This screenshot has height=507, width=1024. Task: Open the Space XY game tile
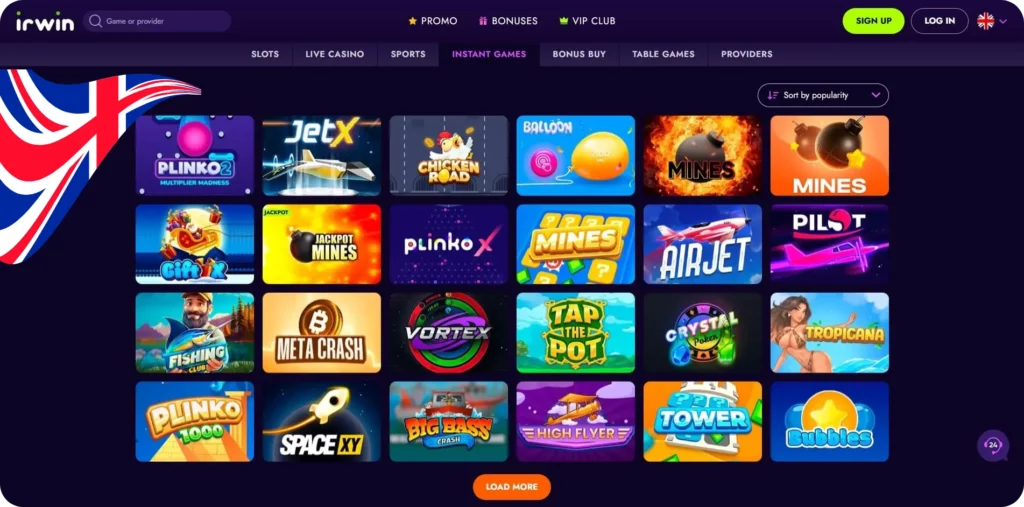click(x=321, y=421)
